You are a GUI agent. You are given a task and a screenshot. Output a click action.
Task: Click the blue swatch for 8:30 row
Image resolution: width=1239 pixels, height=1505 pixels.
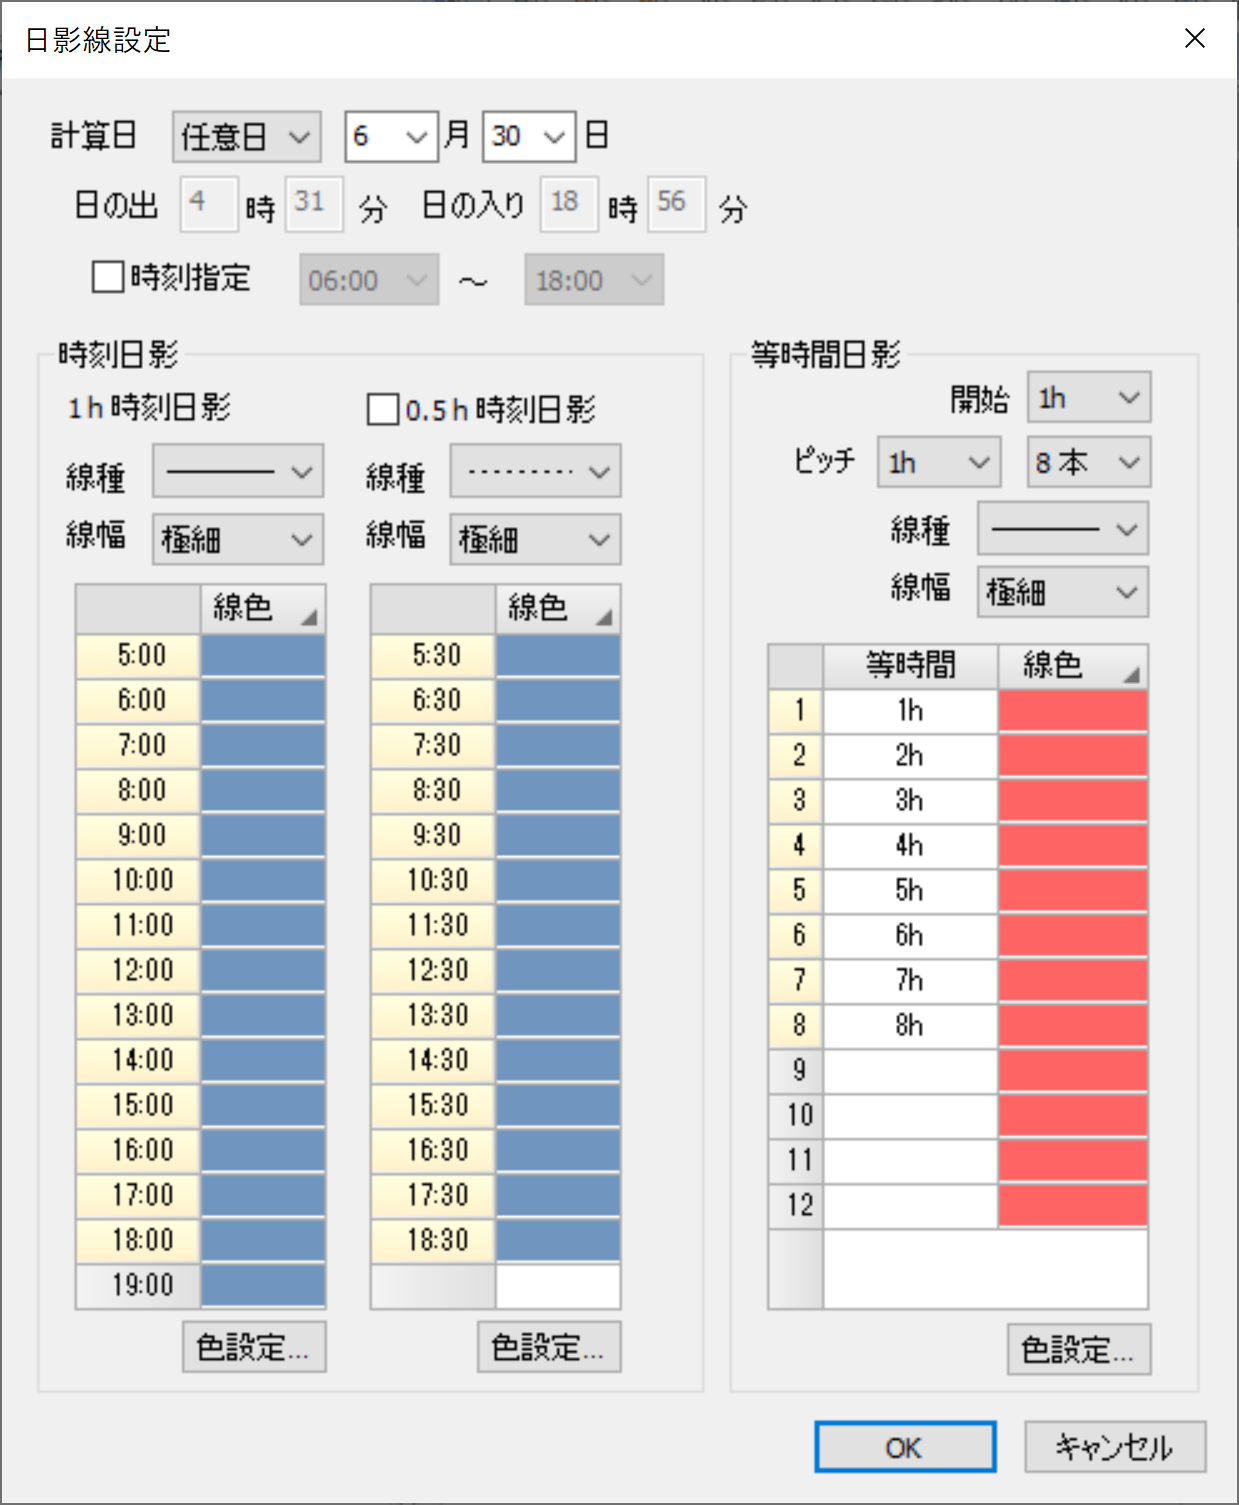[x=558, y=790]
